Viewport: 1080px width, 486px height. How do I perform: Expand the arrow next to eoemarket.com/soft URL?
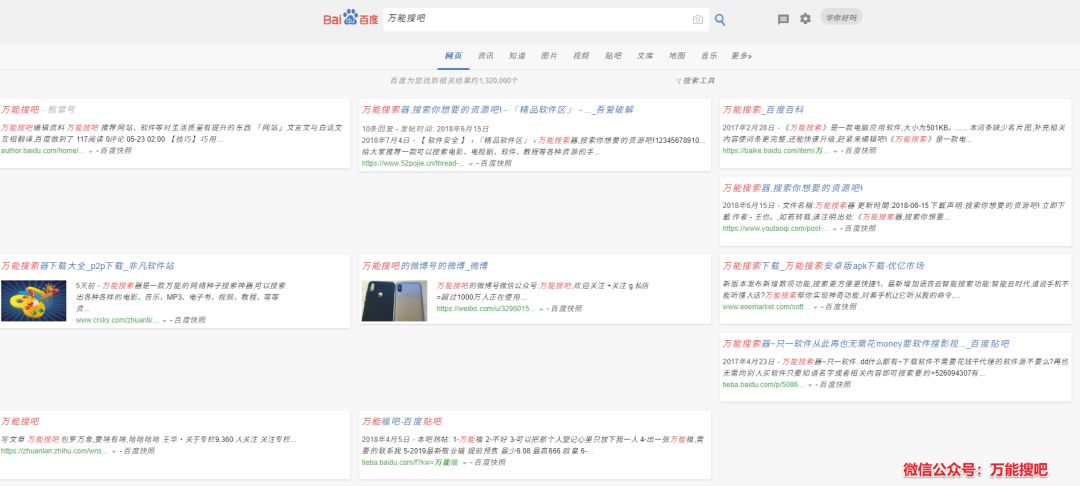point(816,307)
